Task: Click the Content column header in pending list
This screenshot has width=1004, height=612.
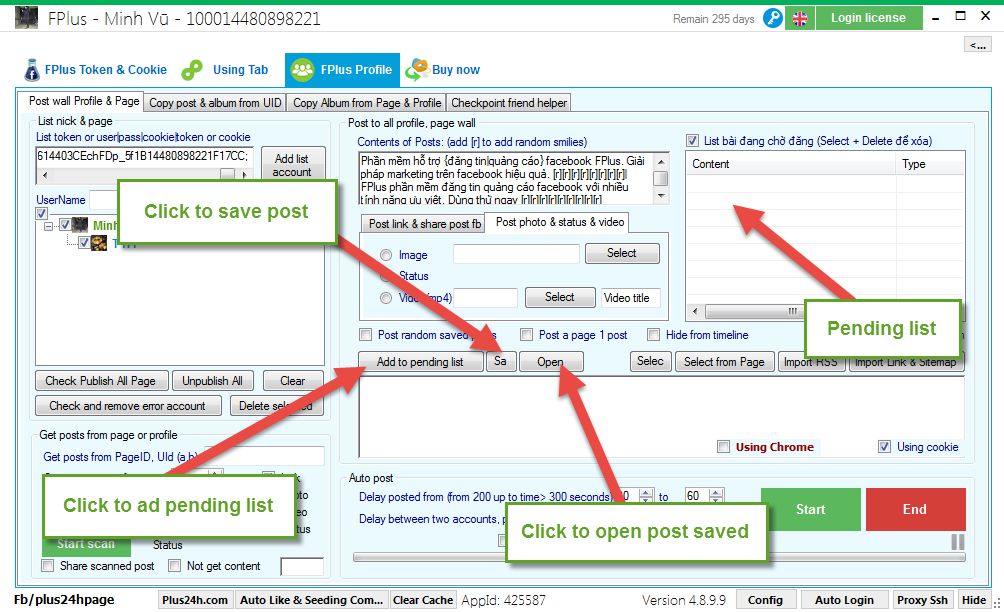Action: (791, 164)
